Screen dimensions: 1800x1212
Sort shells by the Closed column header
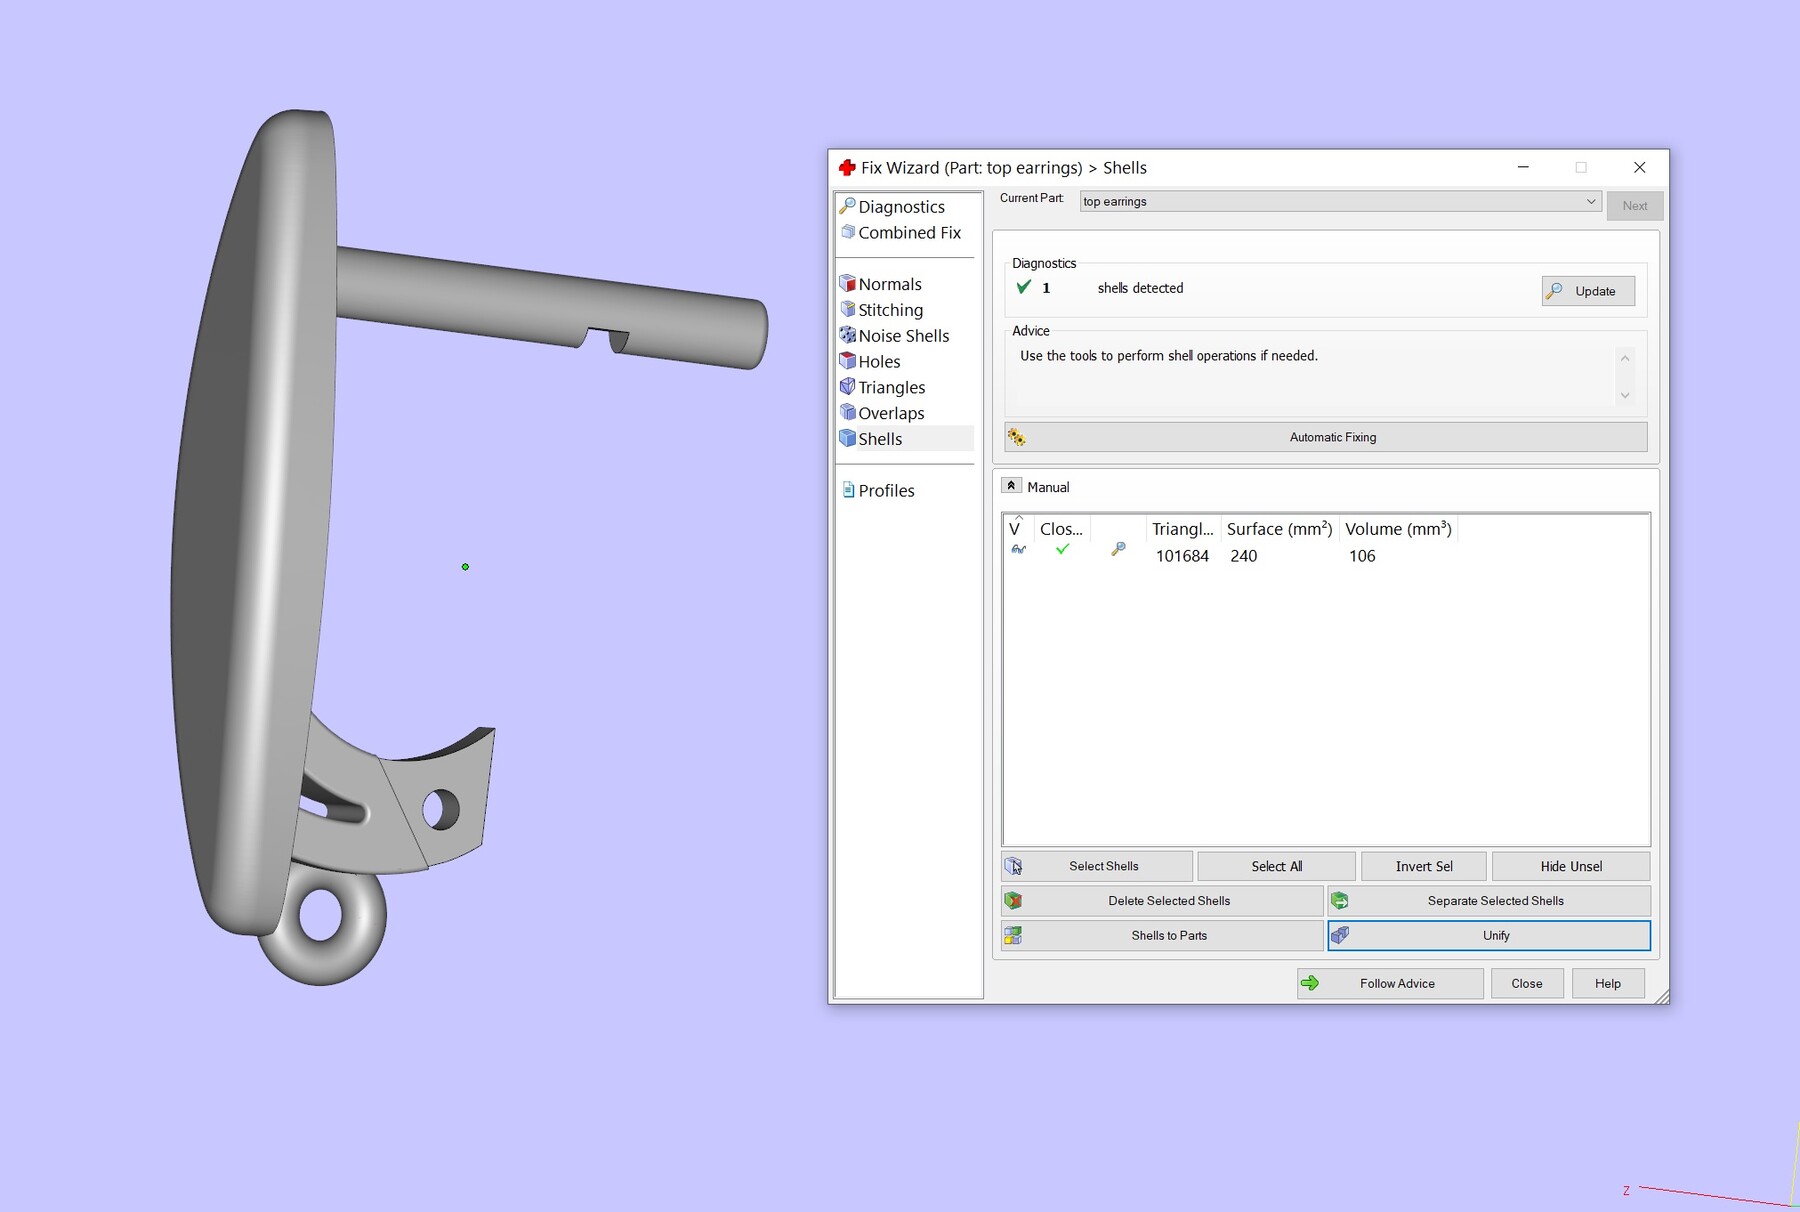[1061, 529]
